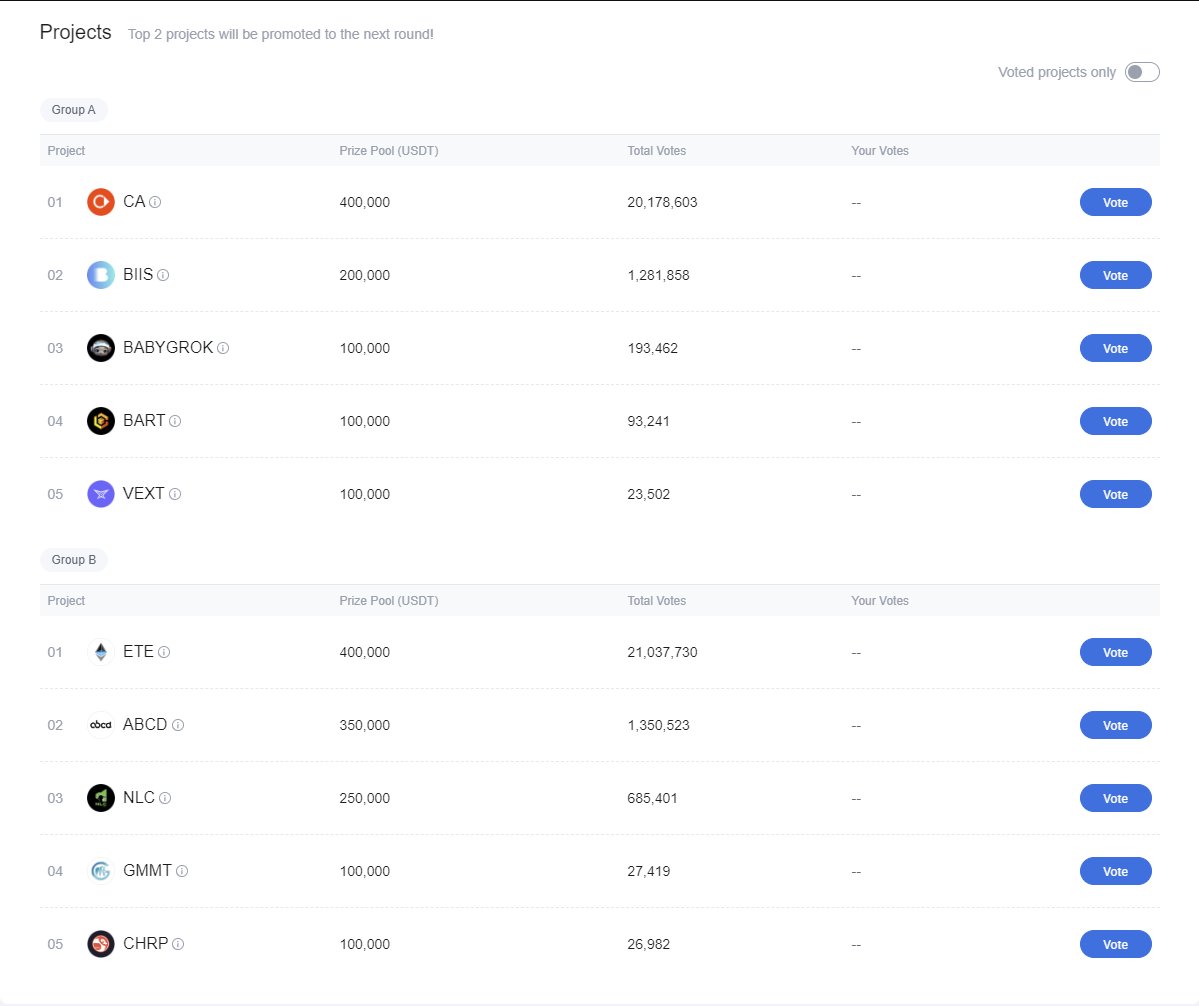Click the ETE project logo icon
Image resolution: width=1199 pixels, height=1006 pixels.
(x=100, y=652)
